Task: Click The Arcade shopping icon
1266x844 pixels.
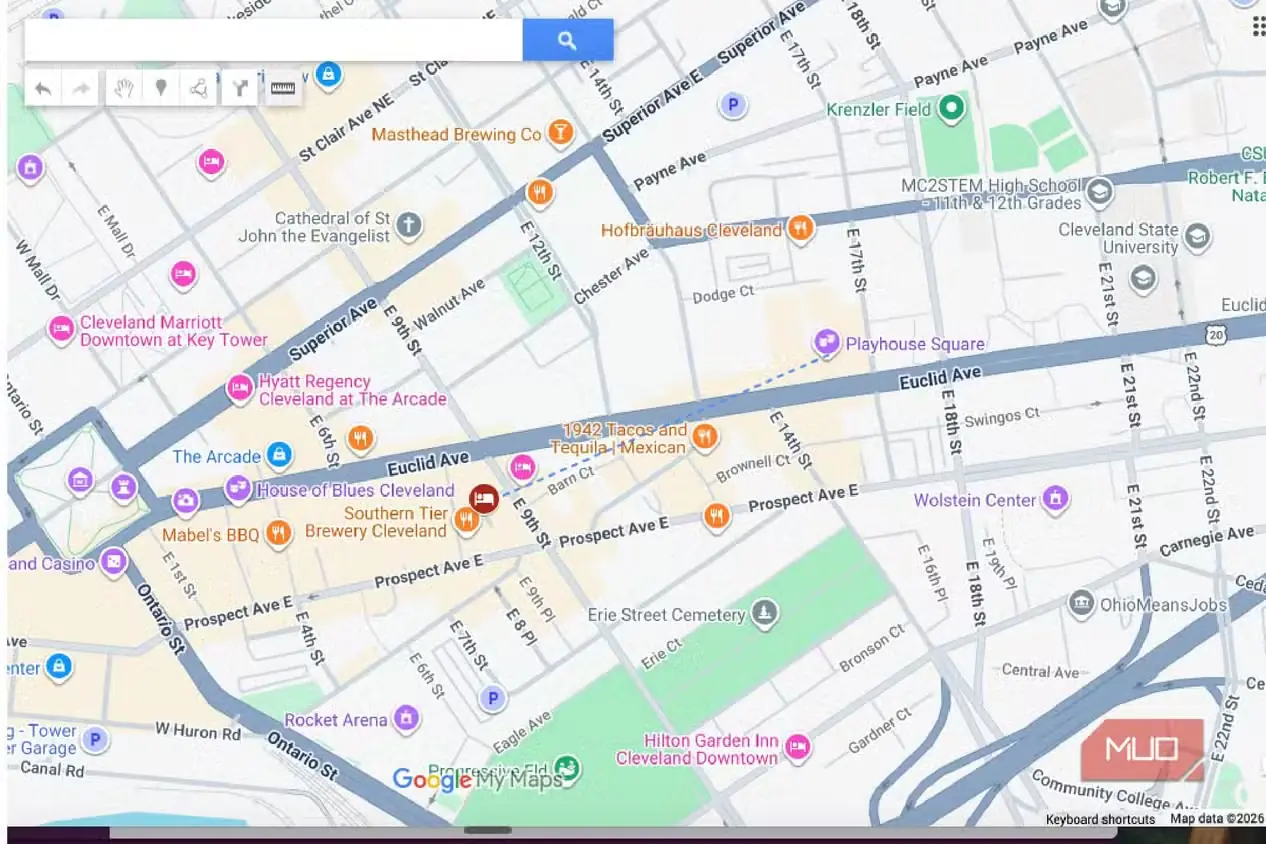Action: (x=279, y=456)
